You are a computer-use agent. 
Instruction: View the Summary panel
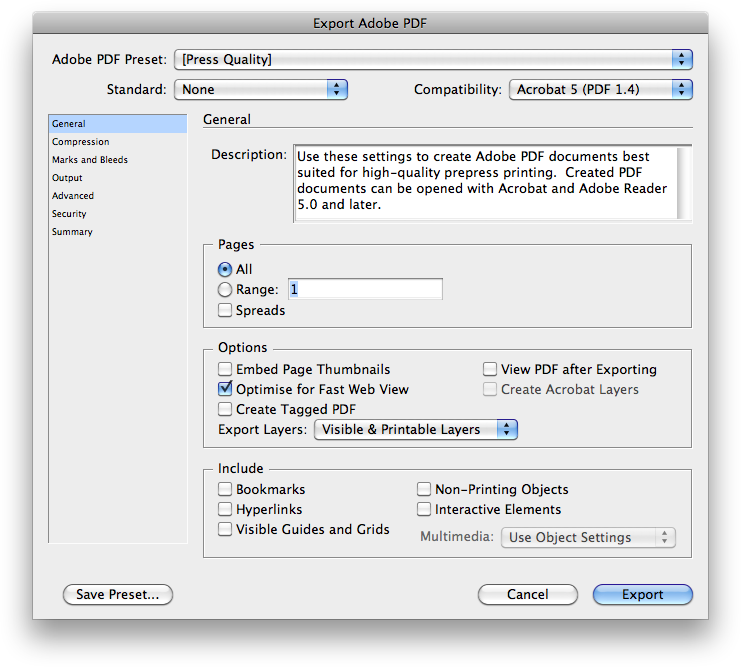click(x=118, y=232)
